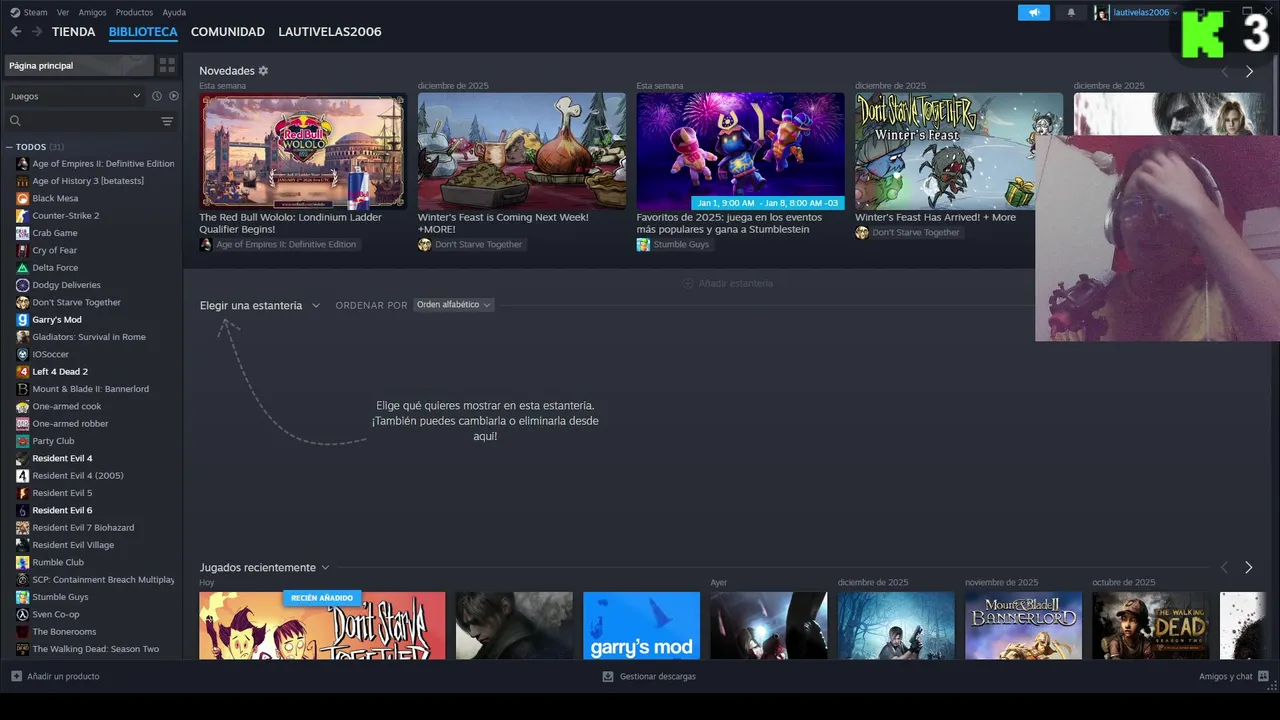Click the Steam logo menu
The width and height of the screenshot is (1280, 720).
point(15,12)
